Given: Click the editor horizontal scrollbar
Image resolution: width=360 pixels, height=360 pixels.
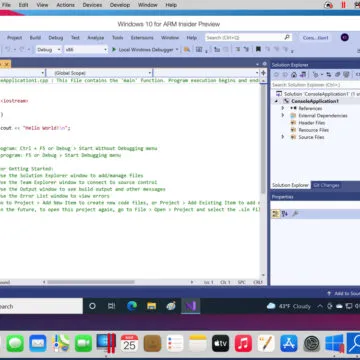Looking at the screenshot, I should [91, 282].
